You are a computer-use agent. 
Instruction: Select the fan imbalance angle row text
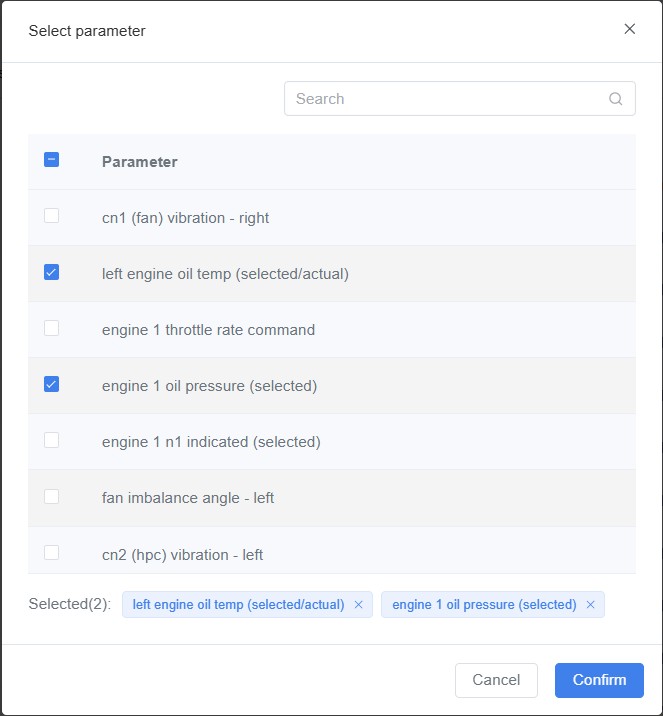pos(188,498)
